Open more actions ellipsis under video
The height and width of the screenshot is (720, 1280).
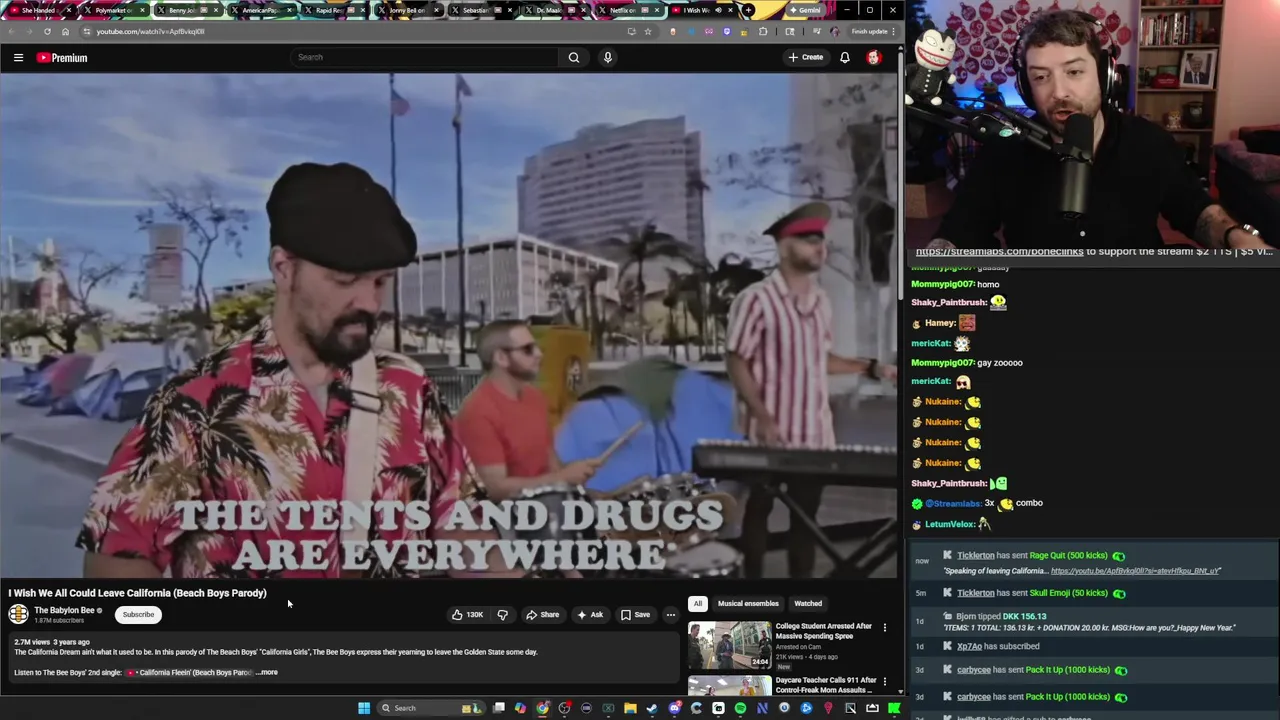tap(671, 615)
